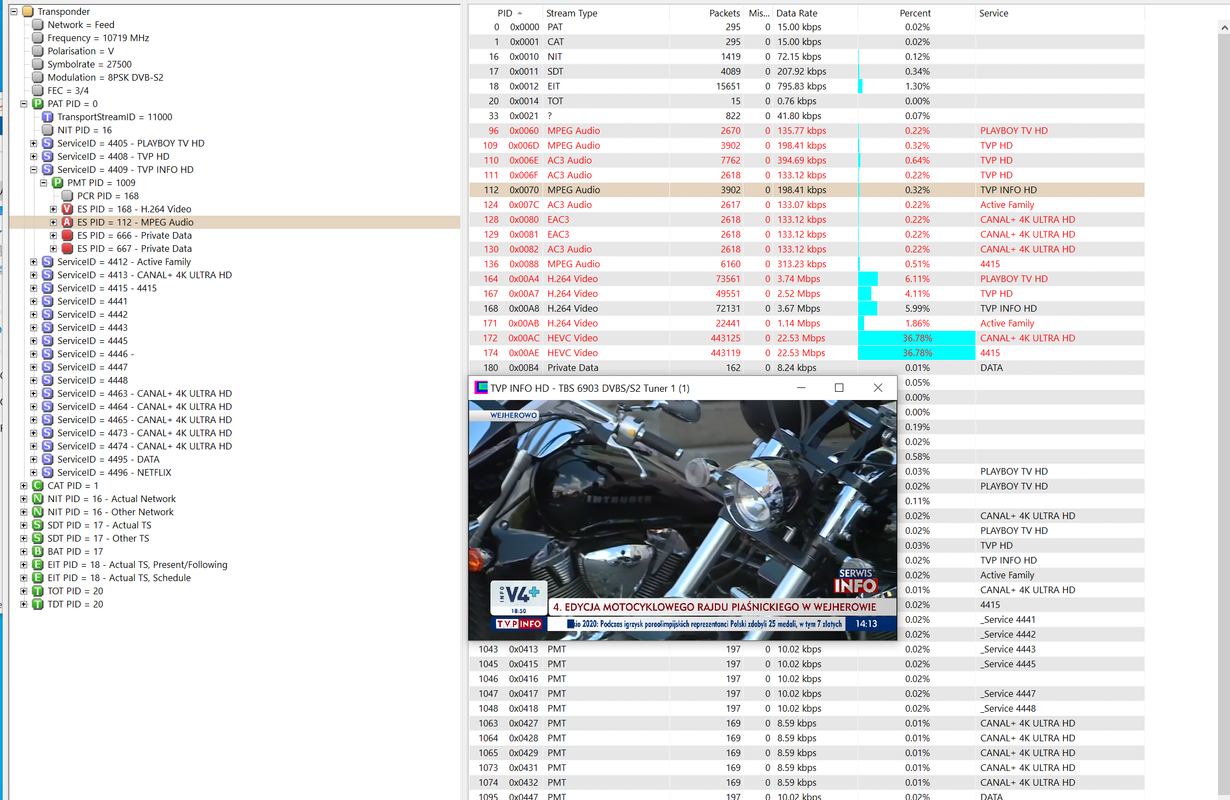This screenshot has height=800, width=1230.
Task: Click the icon beside PCR PID = 168
Action: pyautogui.click(x=67, y=196)
